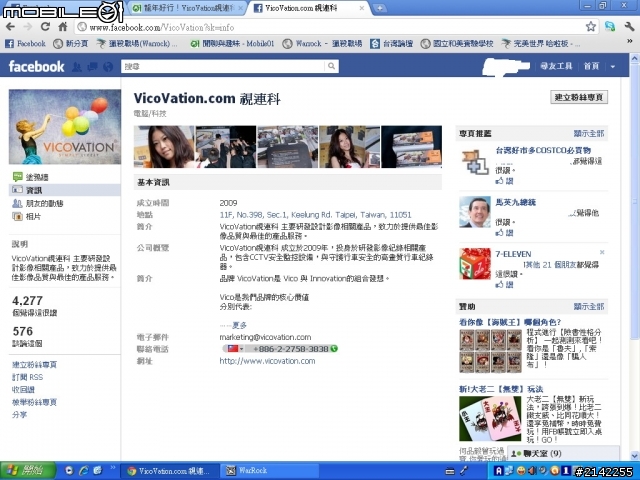This screenshot has width=640, height=480.
Task: Open the 台灣好市多COSTCO必買物 page
Action: 543,150
